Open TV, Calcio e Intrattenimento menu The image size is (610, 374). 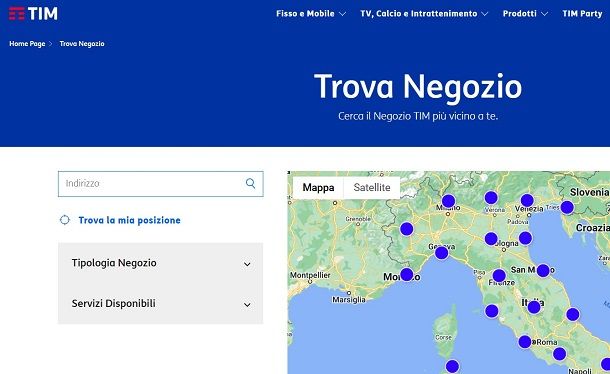coord(419,14)
